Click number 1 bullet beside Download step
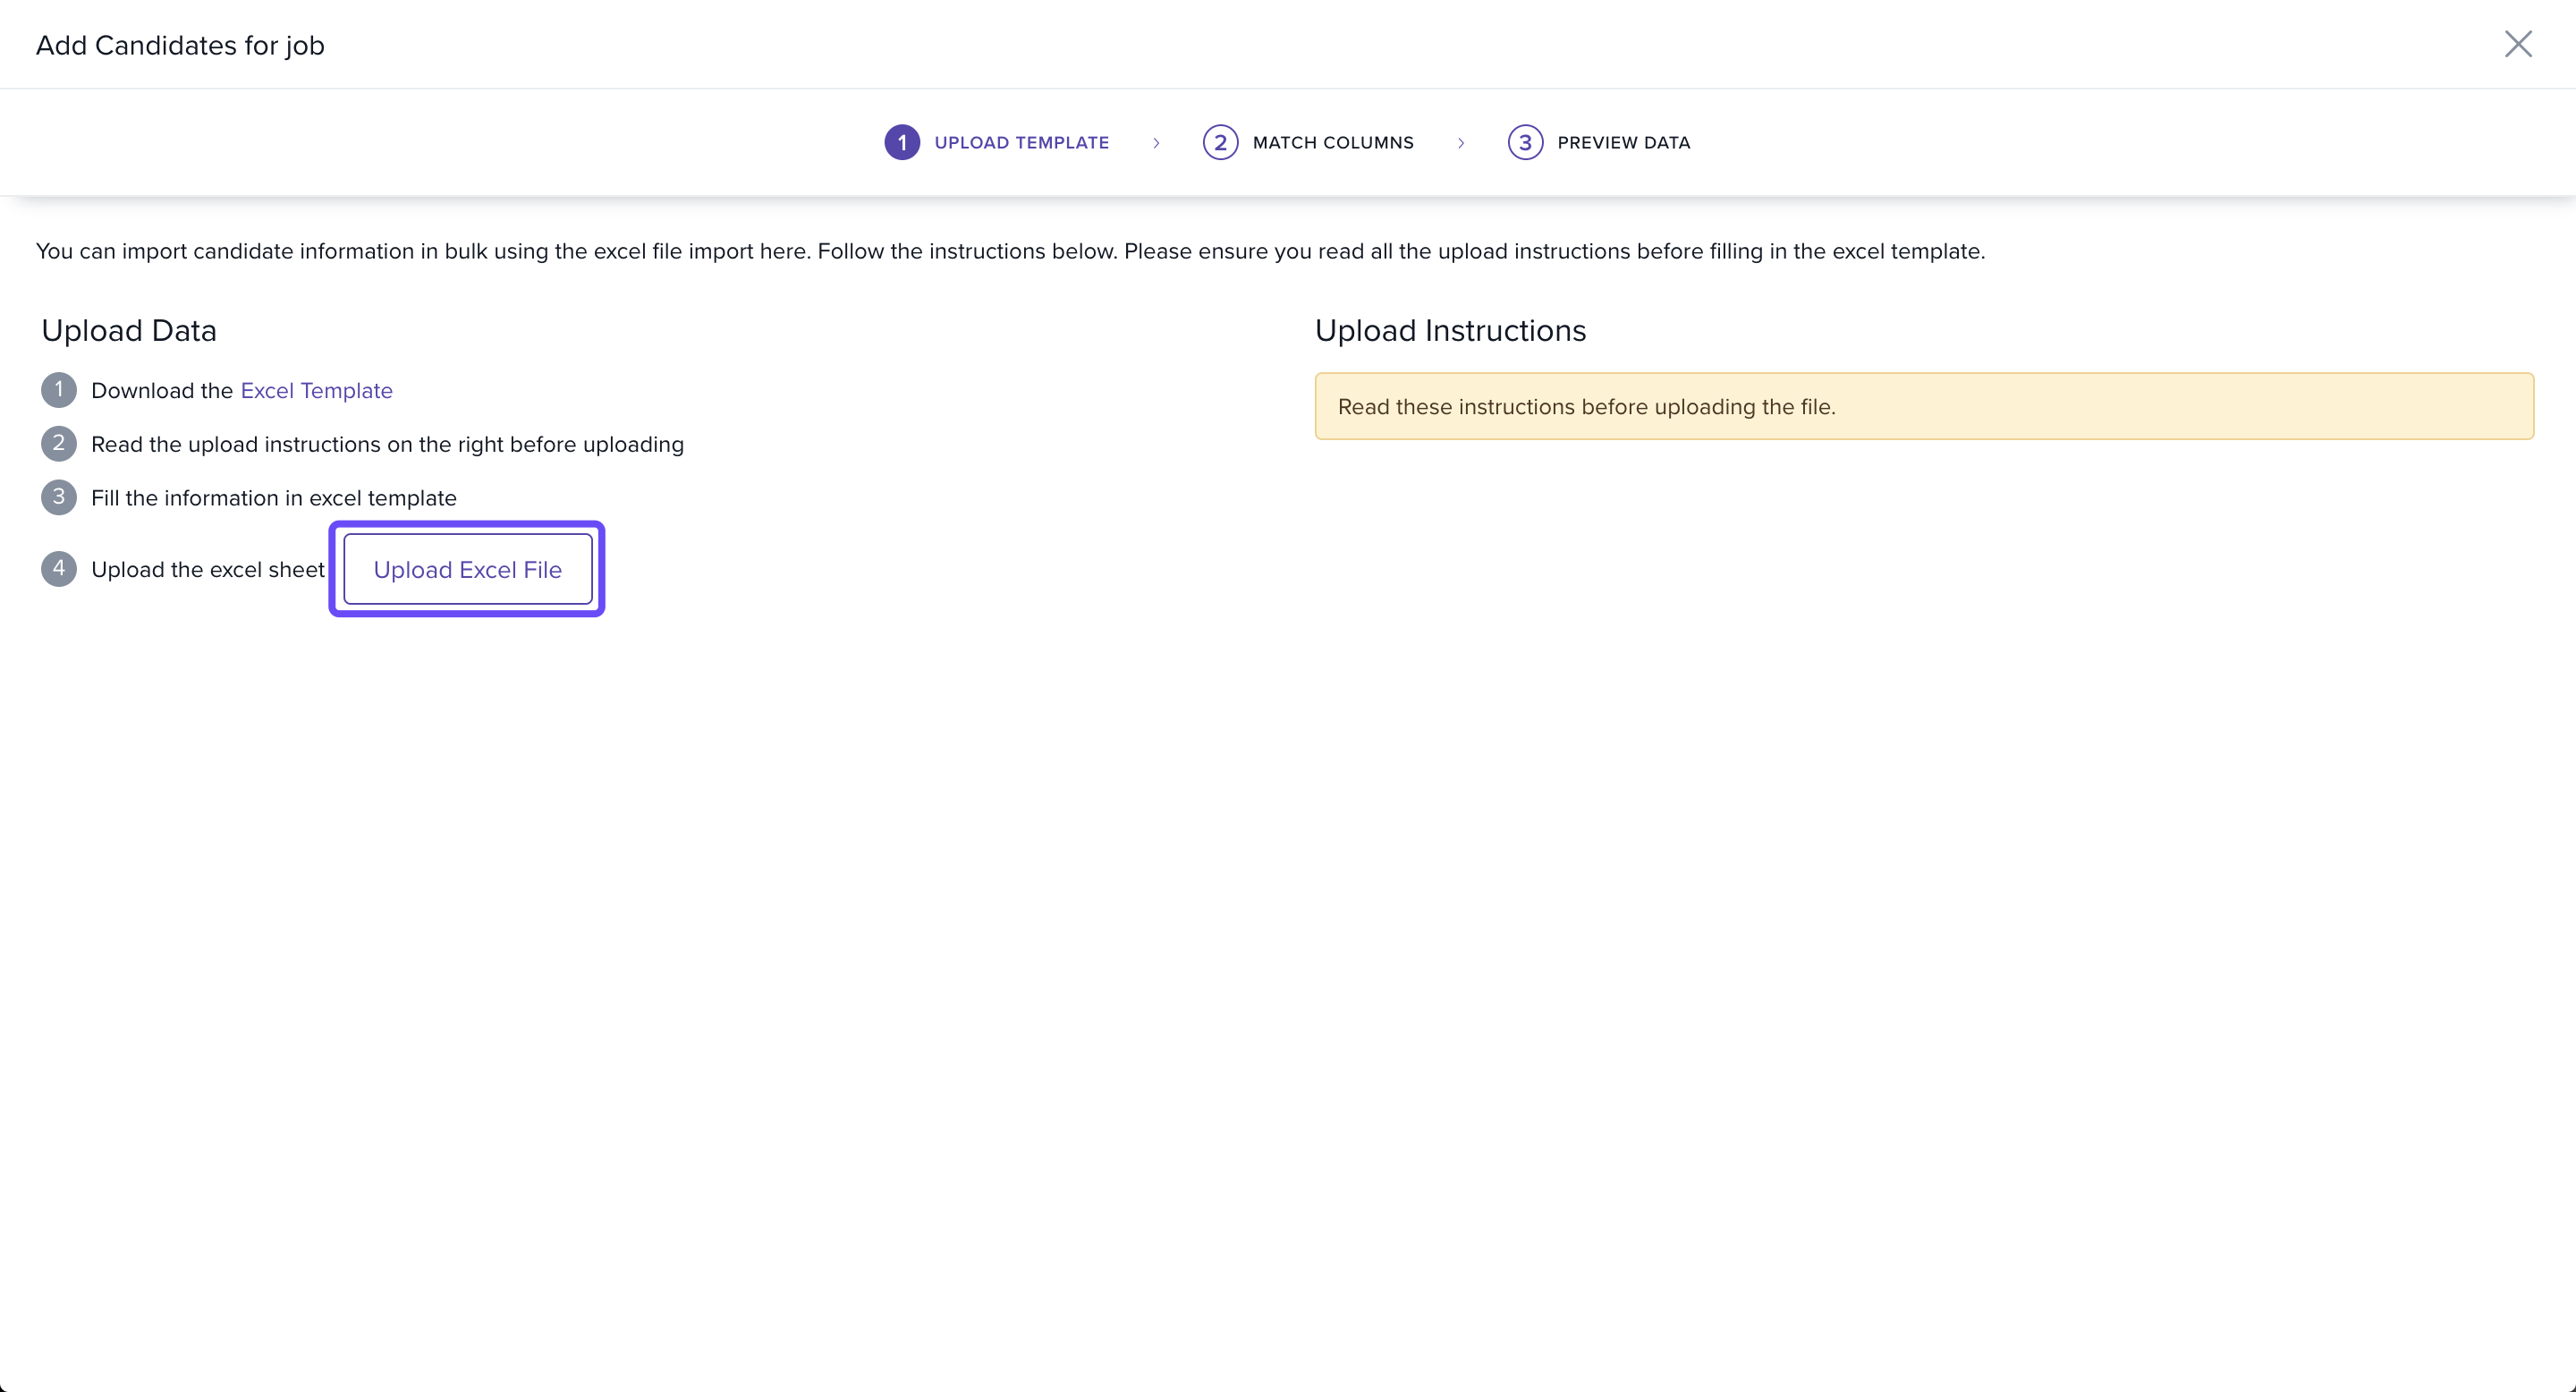The image size is (2576, 1392). (x=59, y=390)
